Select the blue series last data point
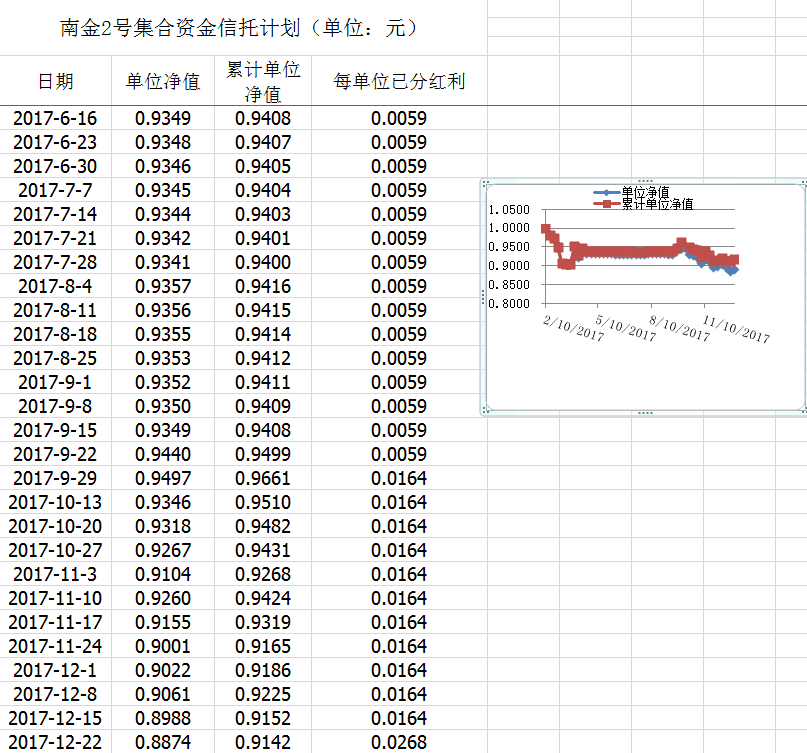 (733, 270)
